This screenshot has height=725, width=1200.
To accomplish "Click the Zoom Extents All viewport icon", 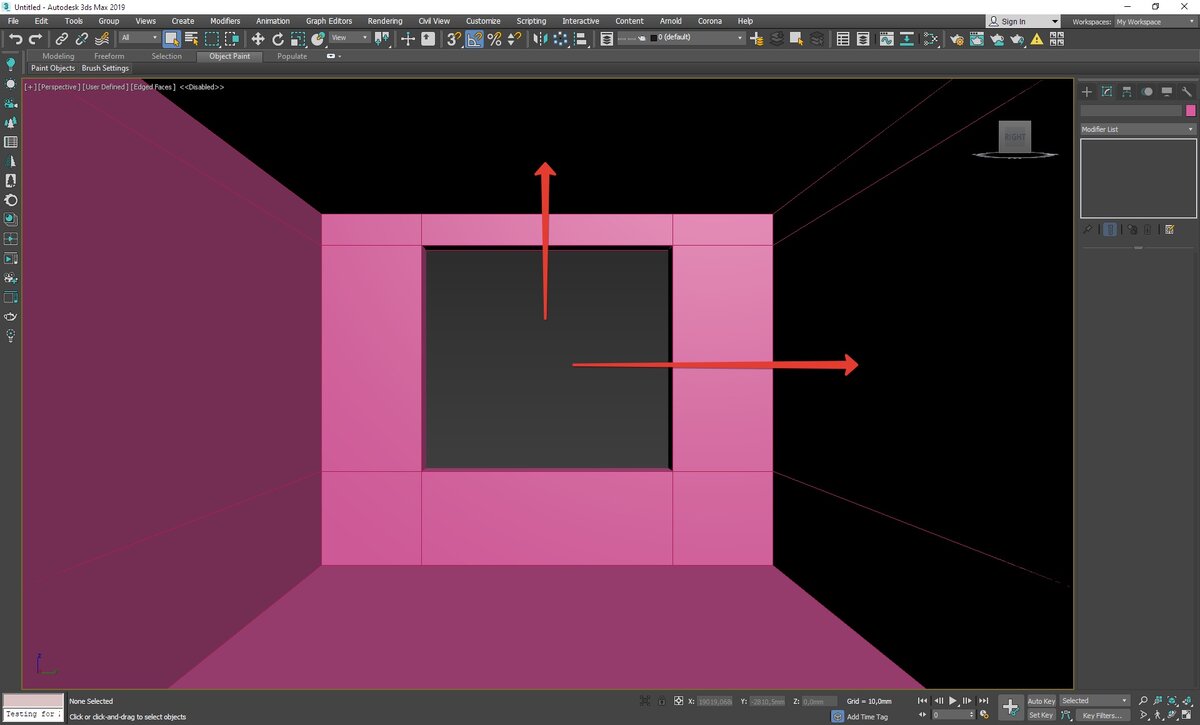I will coord(1185,700).
